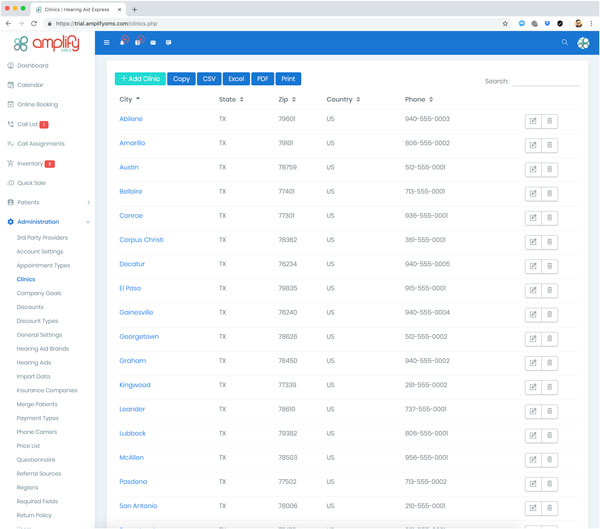Image resolution: width=600 pixels, height=529 pixels.
Task: Click the Search input field
Action: pos(545,81)
